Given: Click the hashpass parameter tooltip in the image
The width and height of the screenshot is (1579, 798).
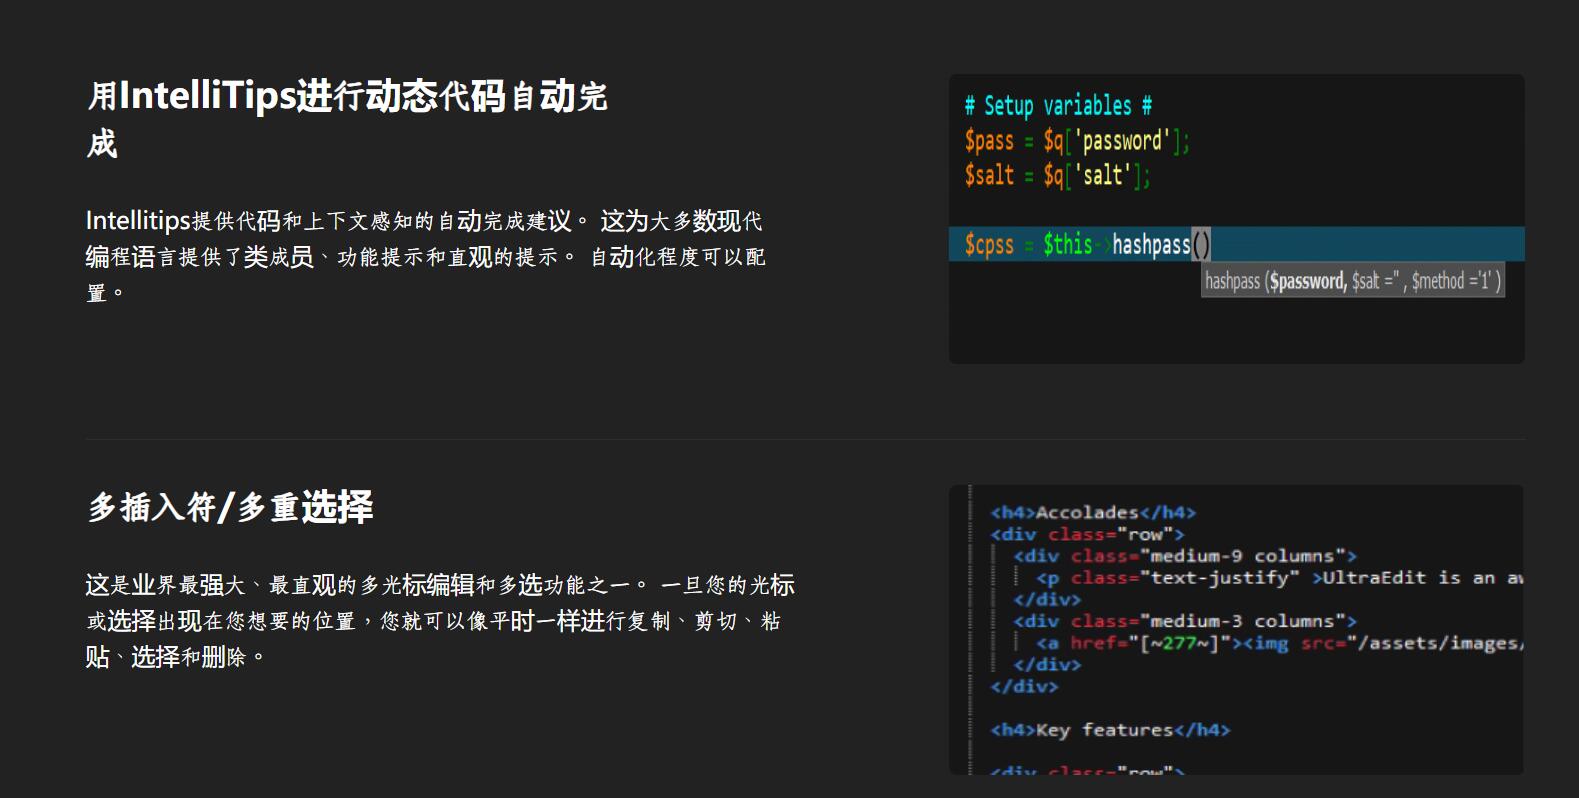Looking at the screenshot, I should (1353, 281).
